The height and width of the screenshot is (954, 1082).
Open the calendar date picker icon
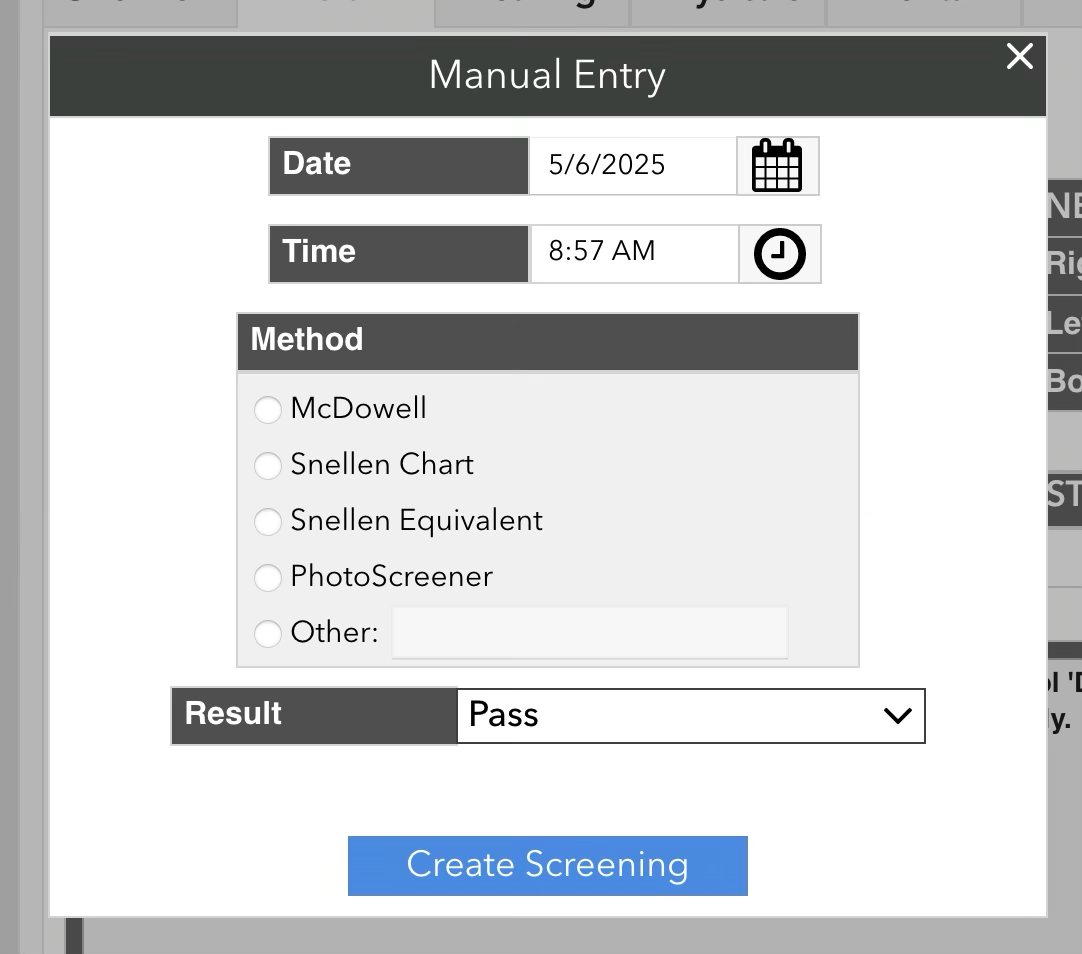(x=778, y=166)
